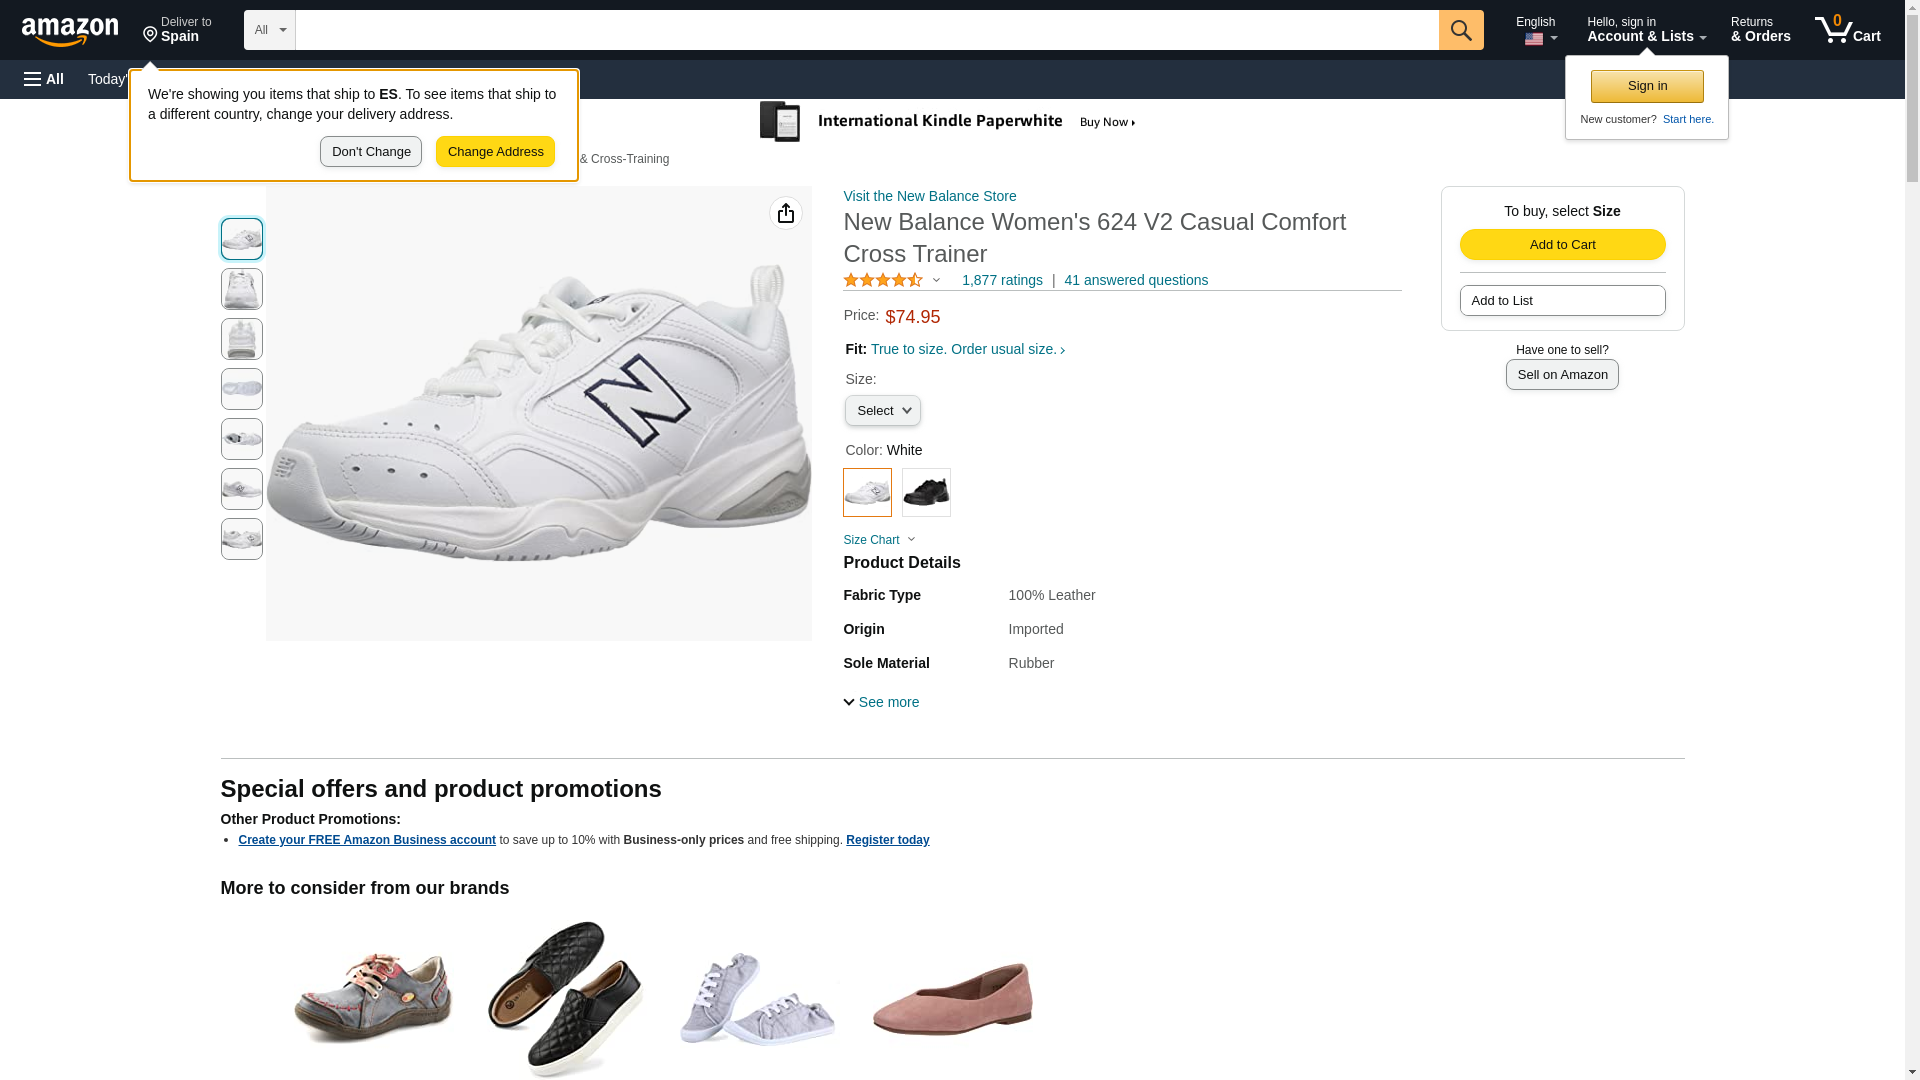This screenshot has height=1080, width=1920.
Task: Open the English language flag selector
Action: tap(1538, 30)
